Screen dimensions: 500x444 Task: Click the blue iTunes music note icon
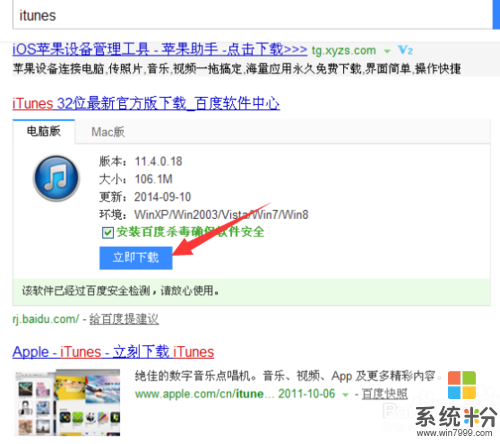56,178
